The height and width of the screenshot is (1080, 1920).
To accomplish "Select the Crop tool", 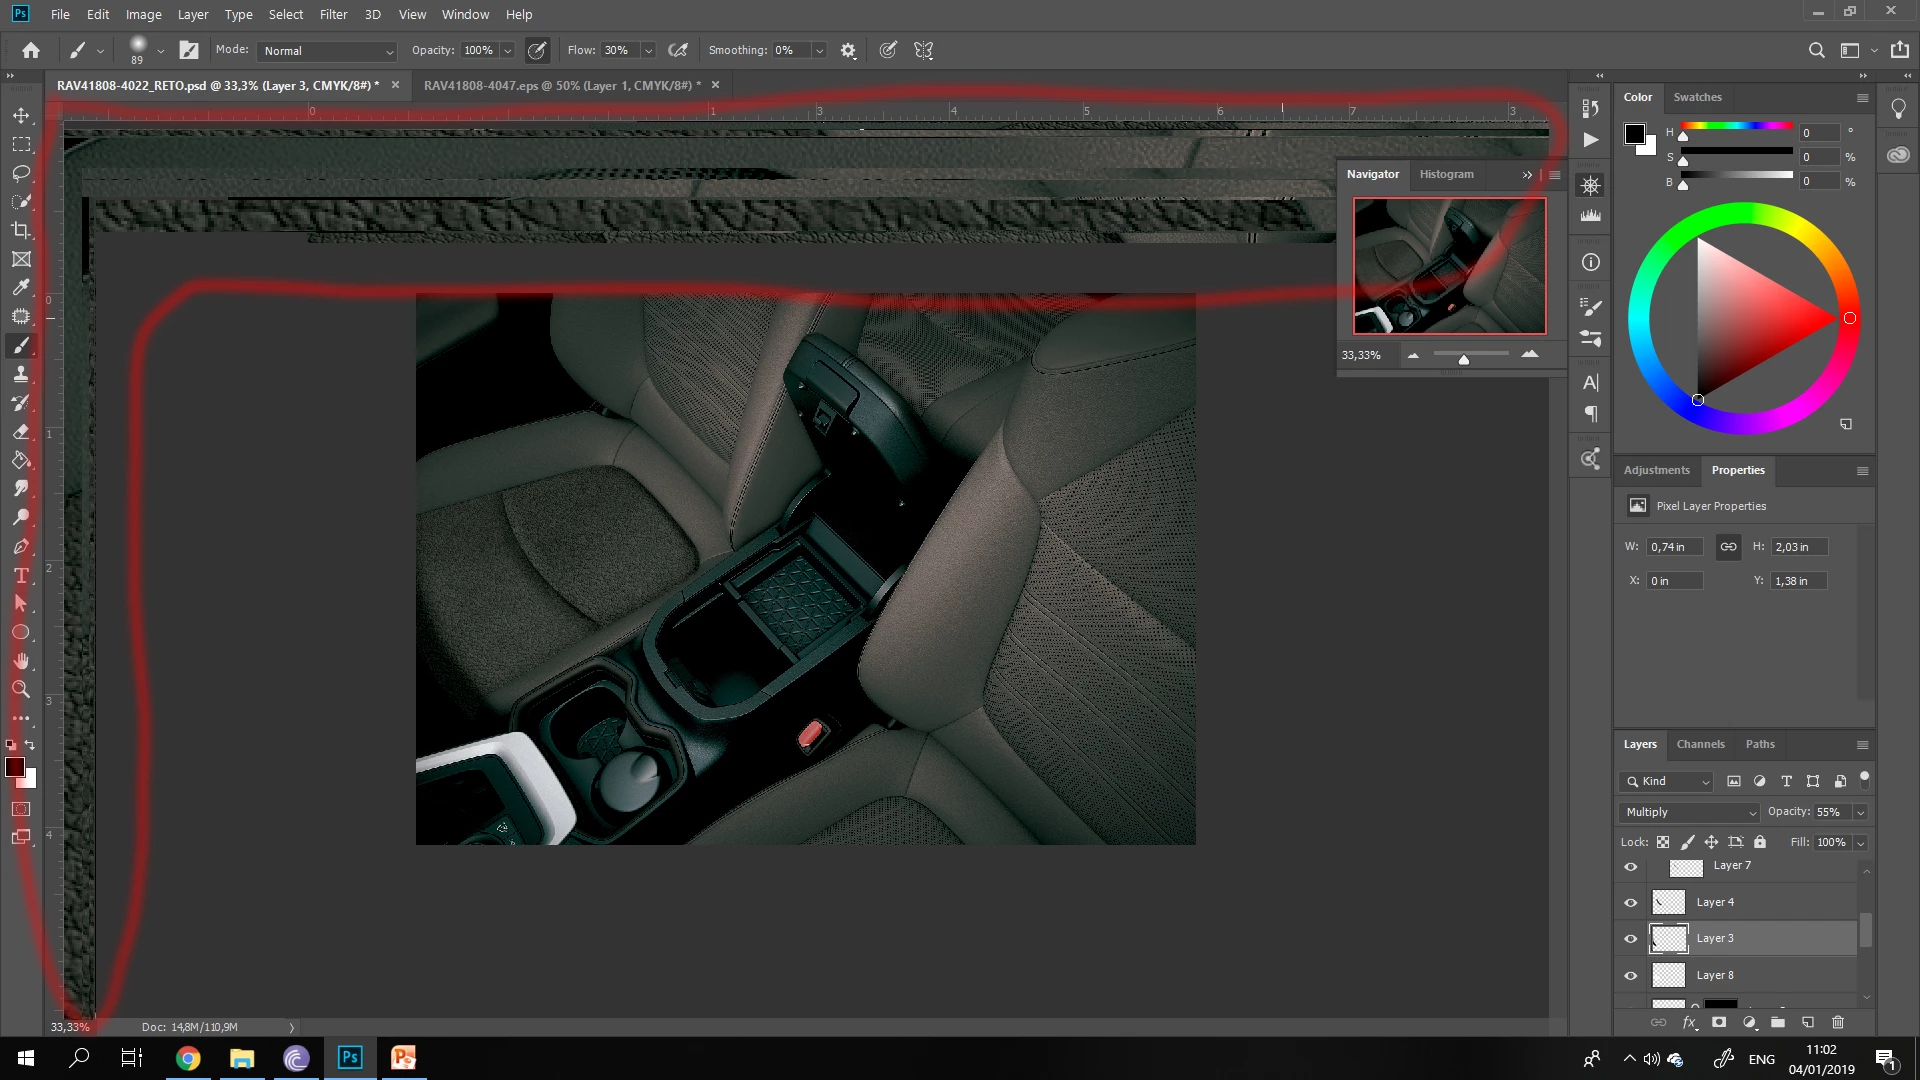I will click(21, 231).
